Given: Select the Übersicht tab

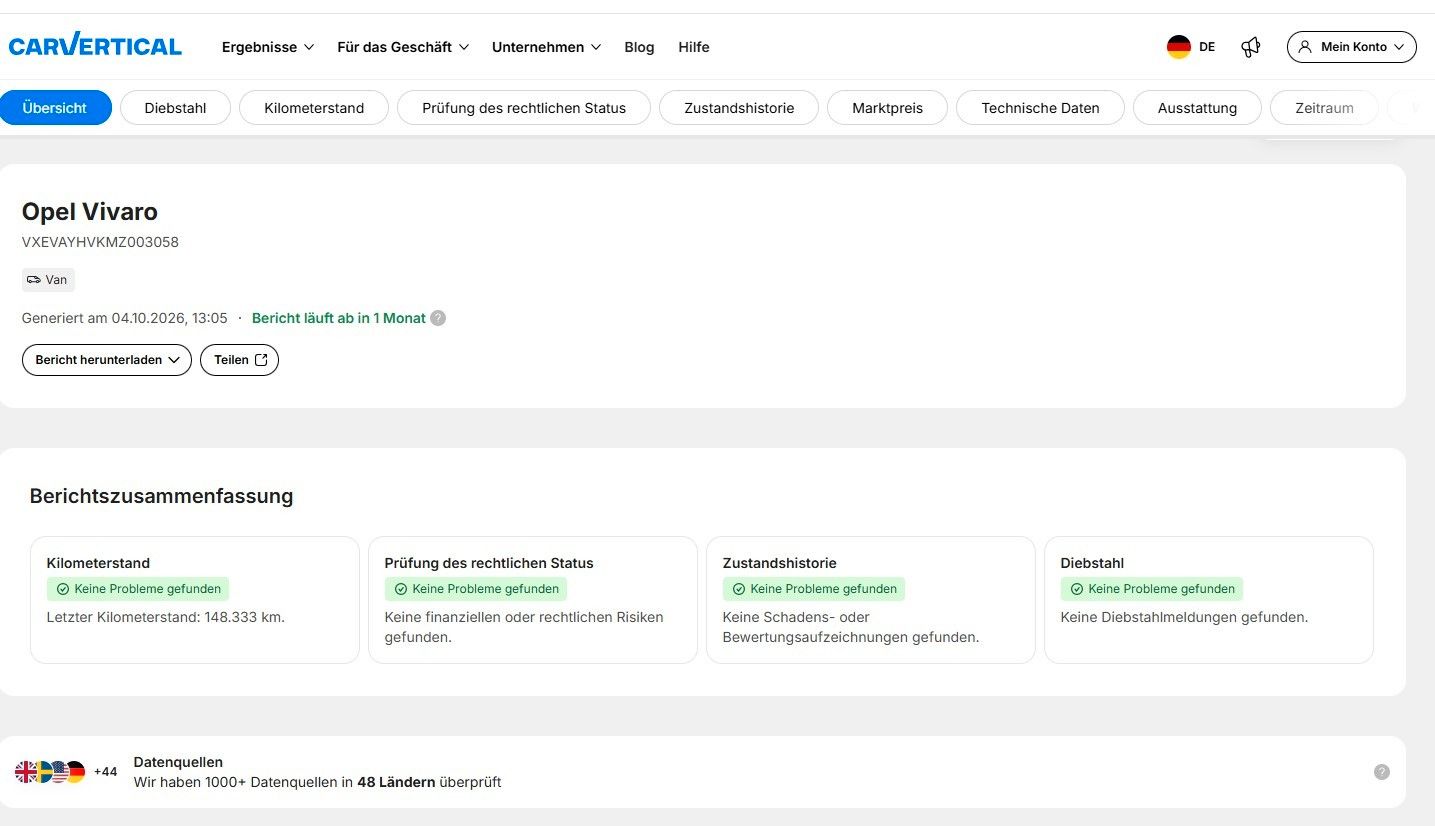Looking at the screenshot, I should click(55, 108).
